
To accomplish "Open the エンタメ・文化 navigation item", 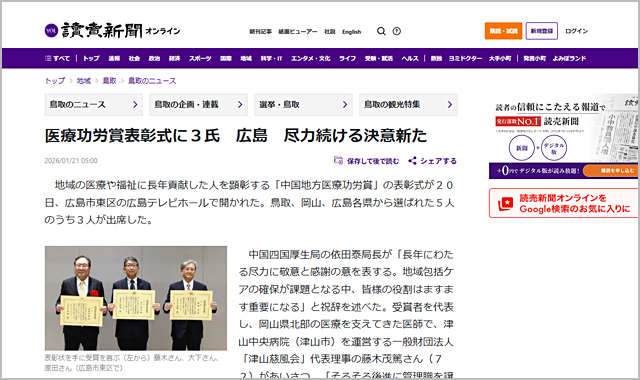I will [311, 58].
